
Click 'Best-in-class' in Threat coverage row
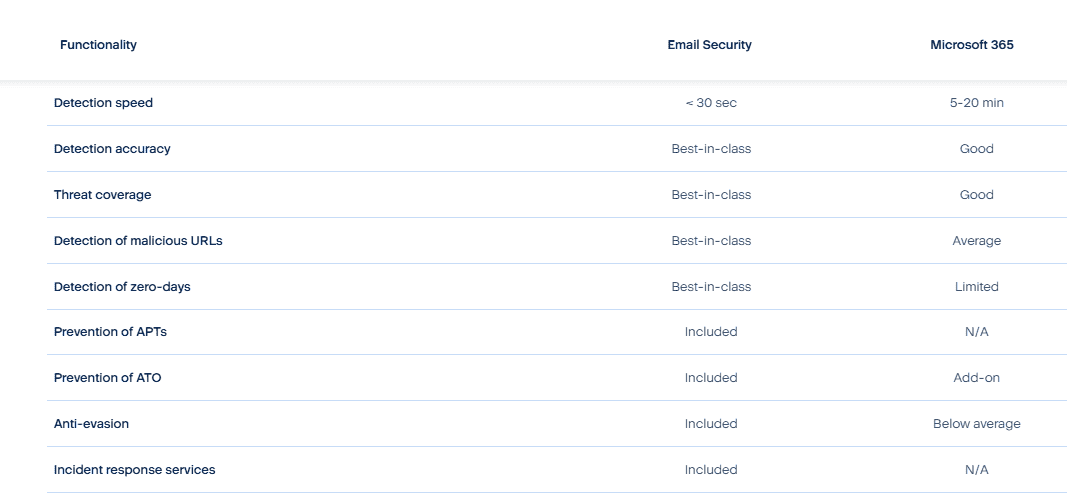click(711, 195)
